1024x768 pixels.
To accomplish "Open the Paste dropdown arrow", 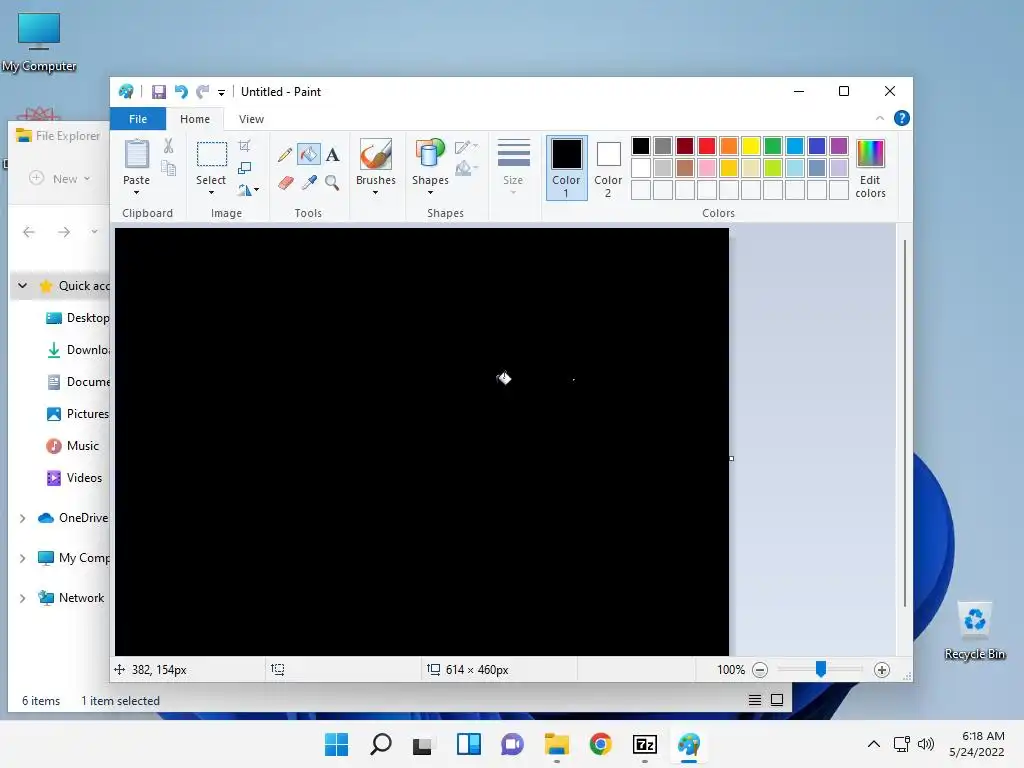I will tap(136, 193).
